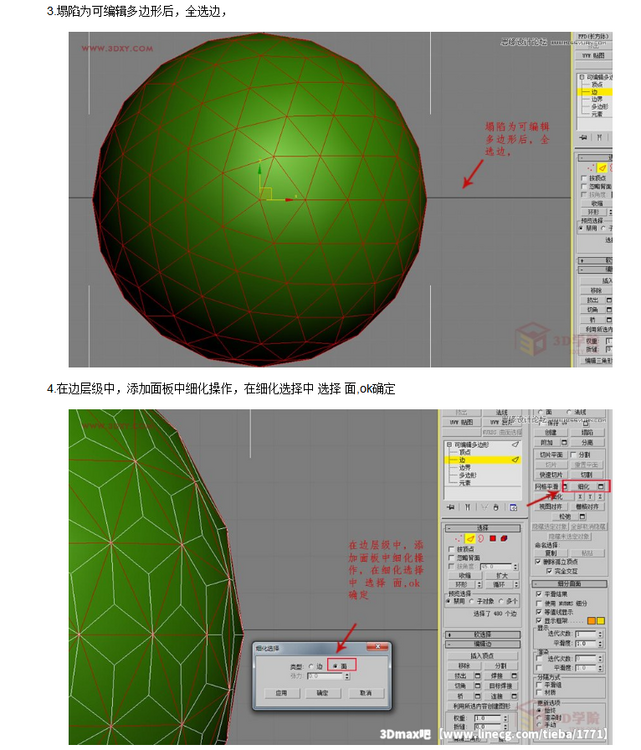Select the 面 radio option in dialog
The image size is (641, 750).
[x=333, y=665]
